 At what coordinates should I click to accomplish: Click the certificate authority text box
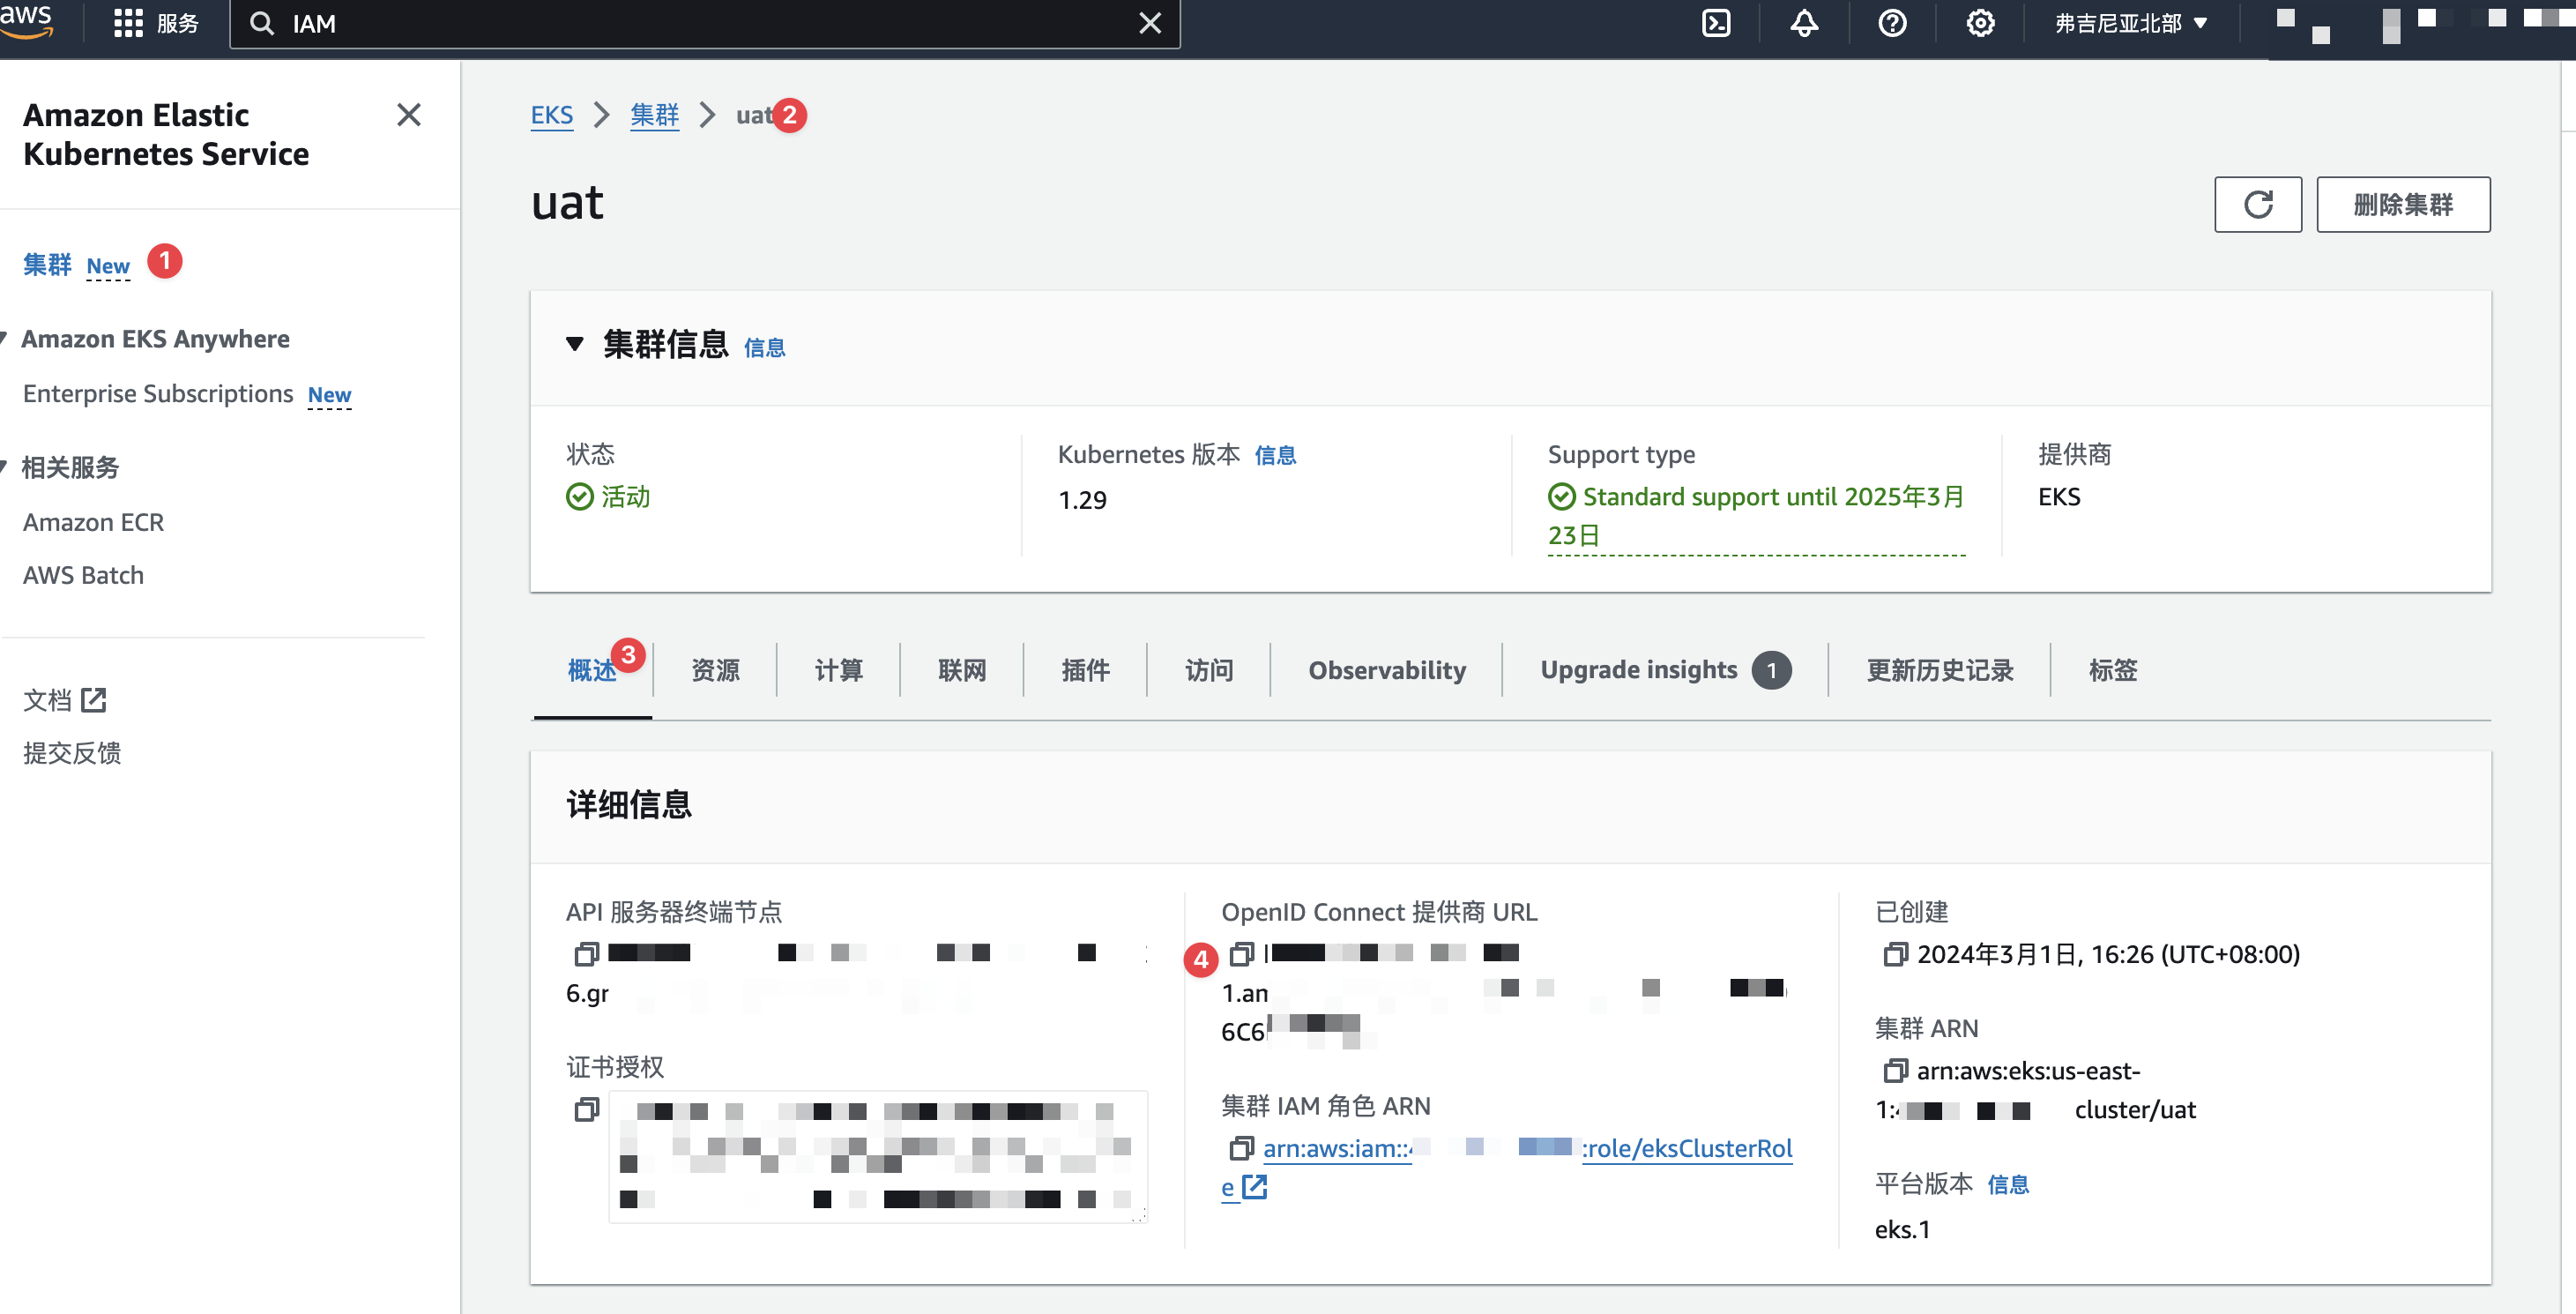click(878, 1156)
